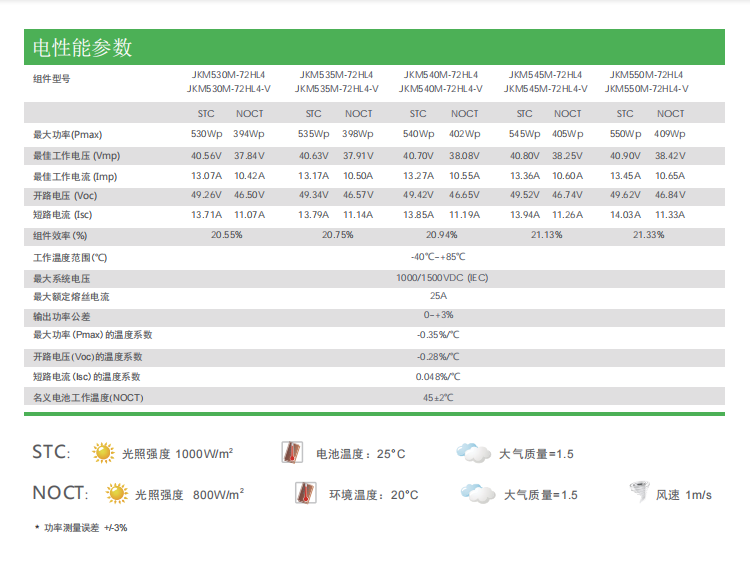Click the 20.75% efficiency value
750x566 pixels.
(x=338, y=235)
